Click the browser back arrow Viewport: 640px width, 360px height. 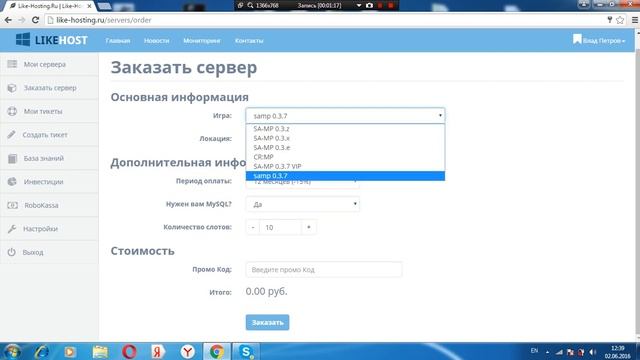[x=8, y=20]
